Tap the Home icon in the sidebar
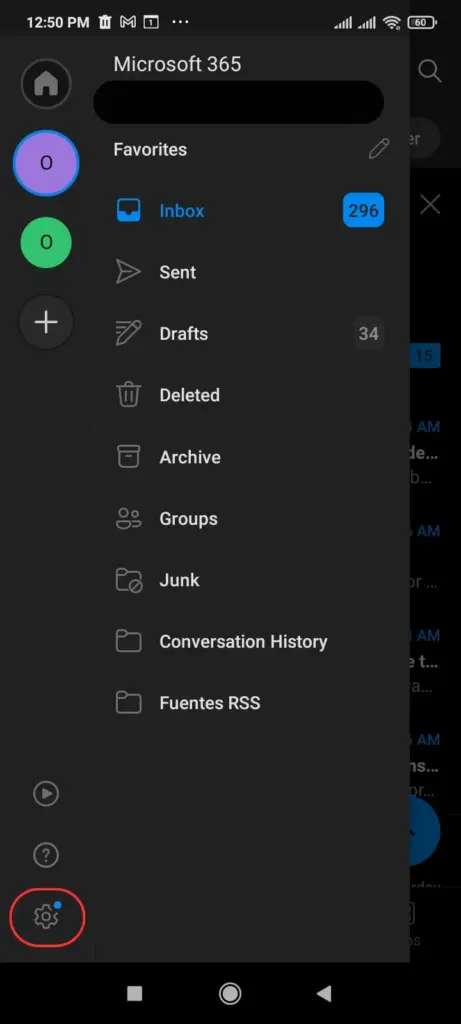This screenshot has height=1024, width=461. (x=46, y=84)
